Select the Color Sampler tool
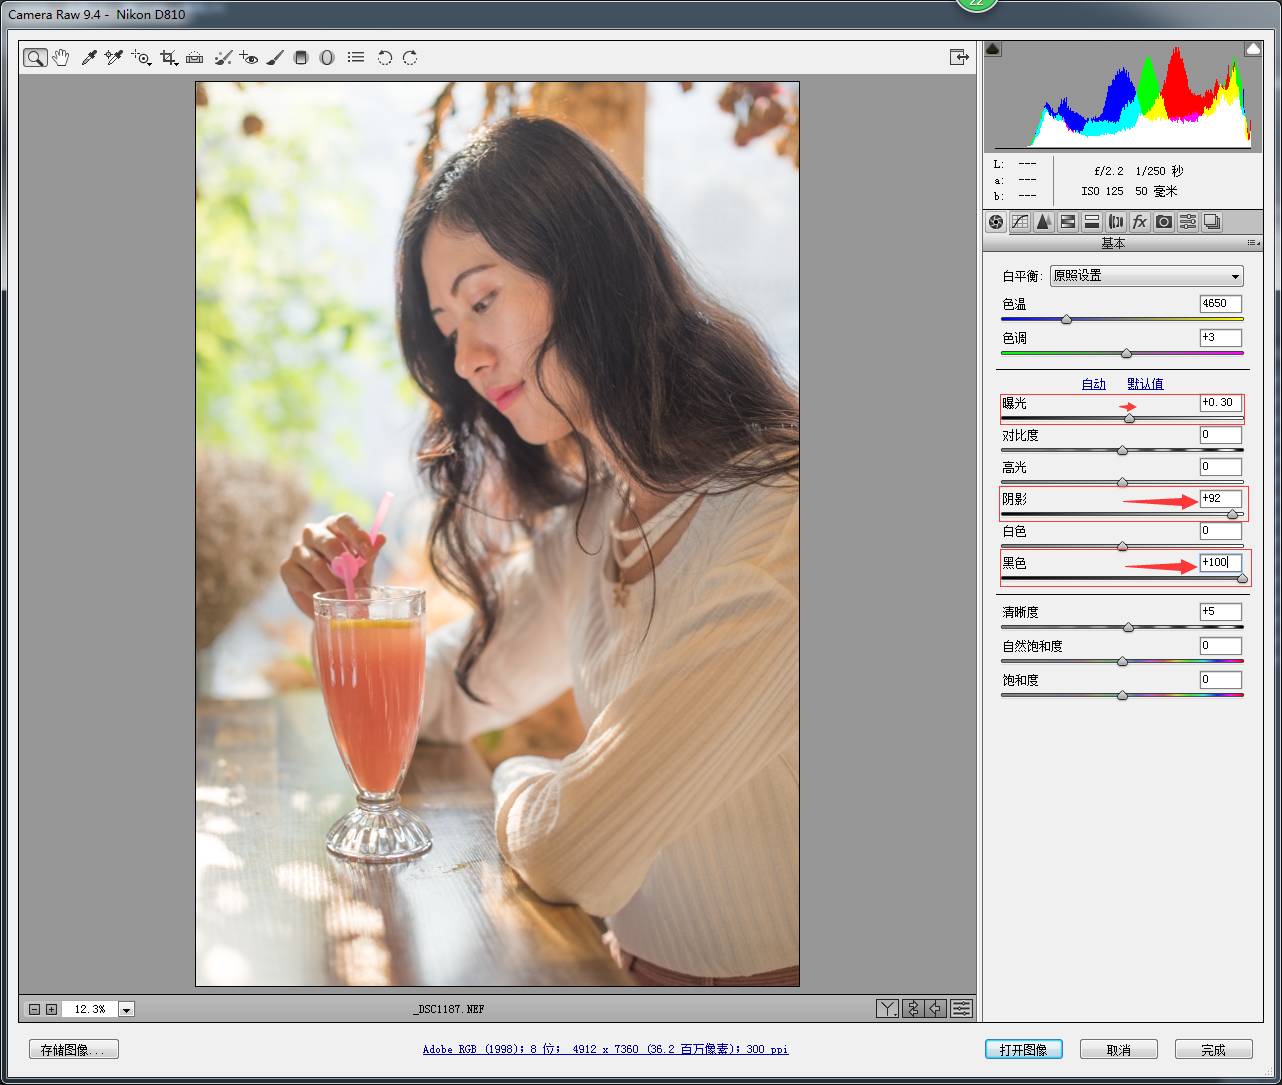 click(x=114, y=58)
